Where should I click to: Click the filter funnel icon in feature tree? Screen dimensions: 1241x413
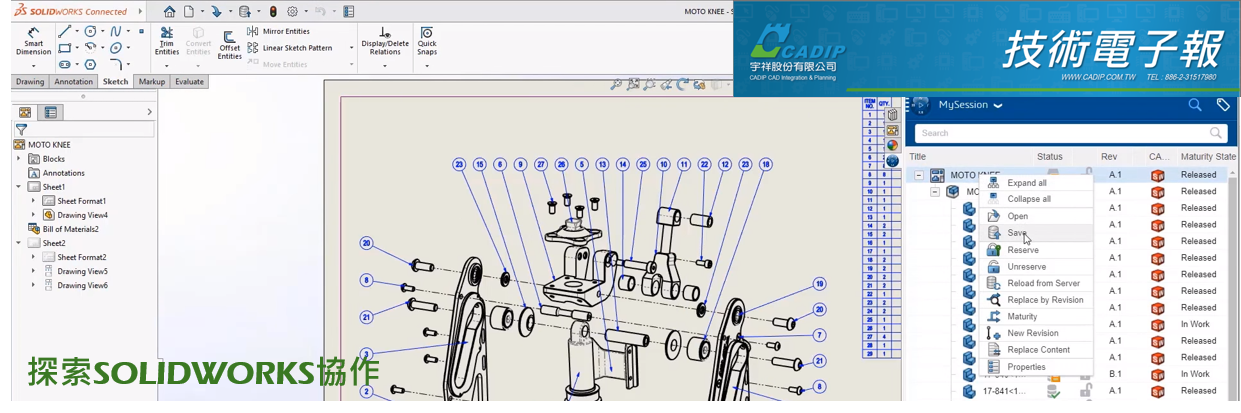(21, 129)
